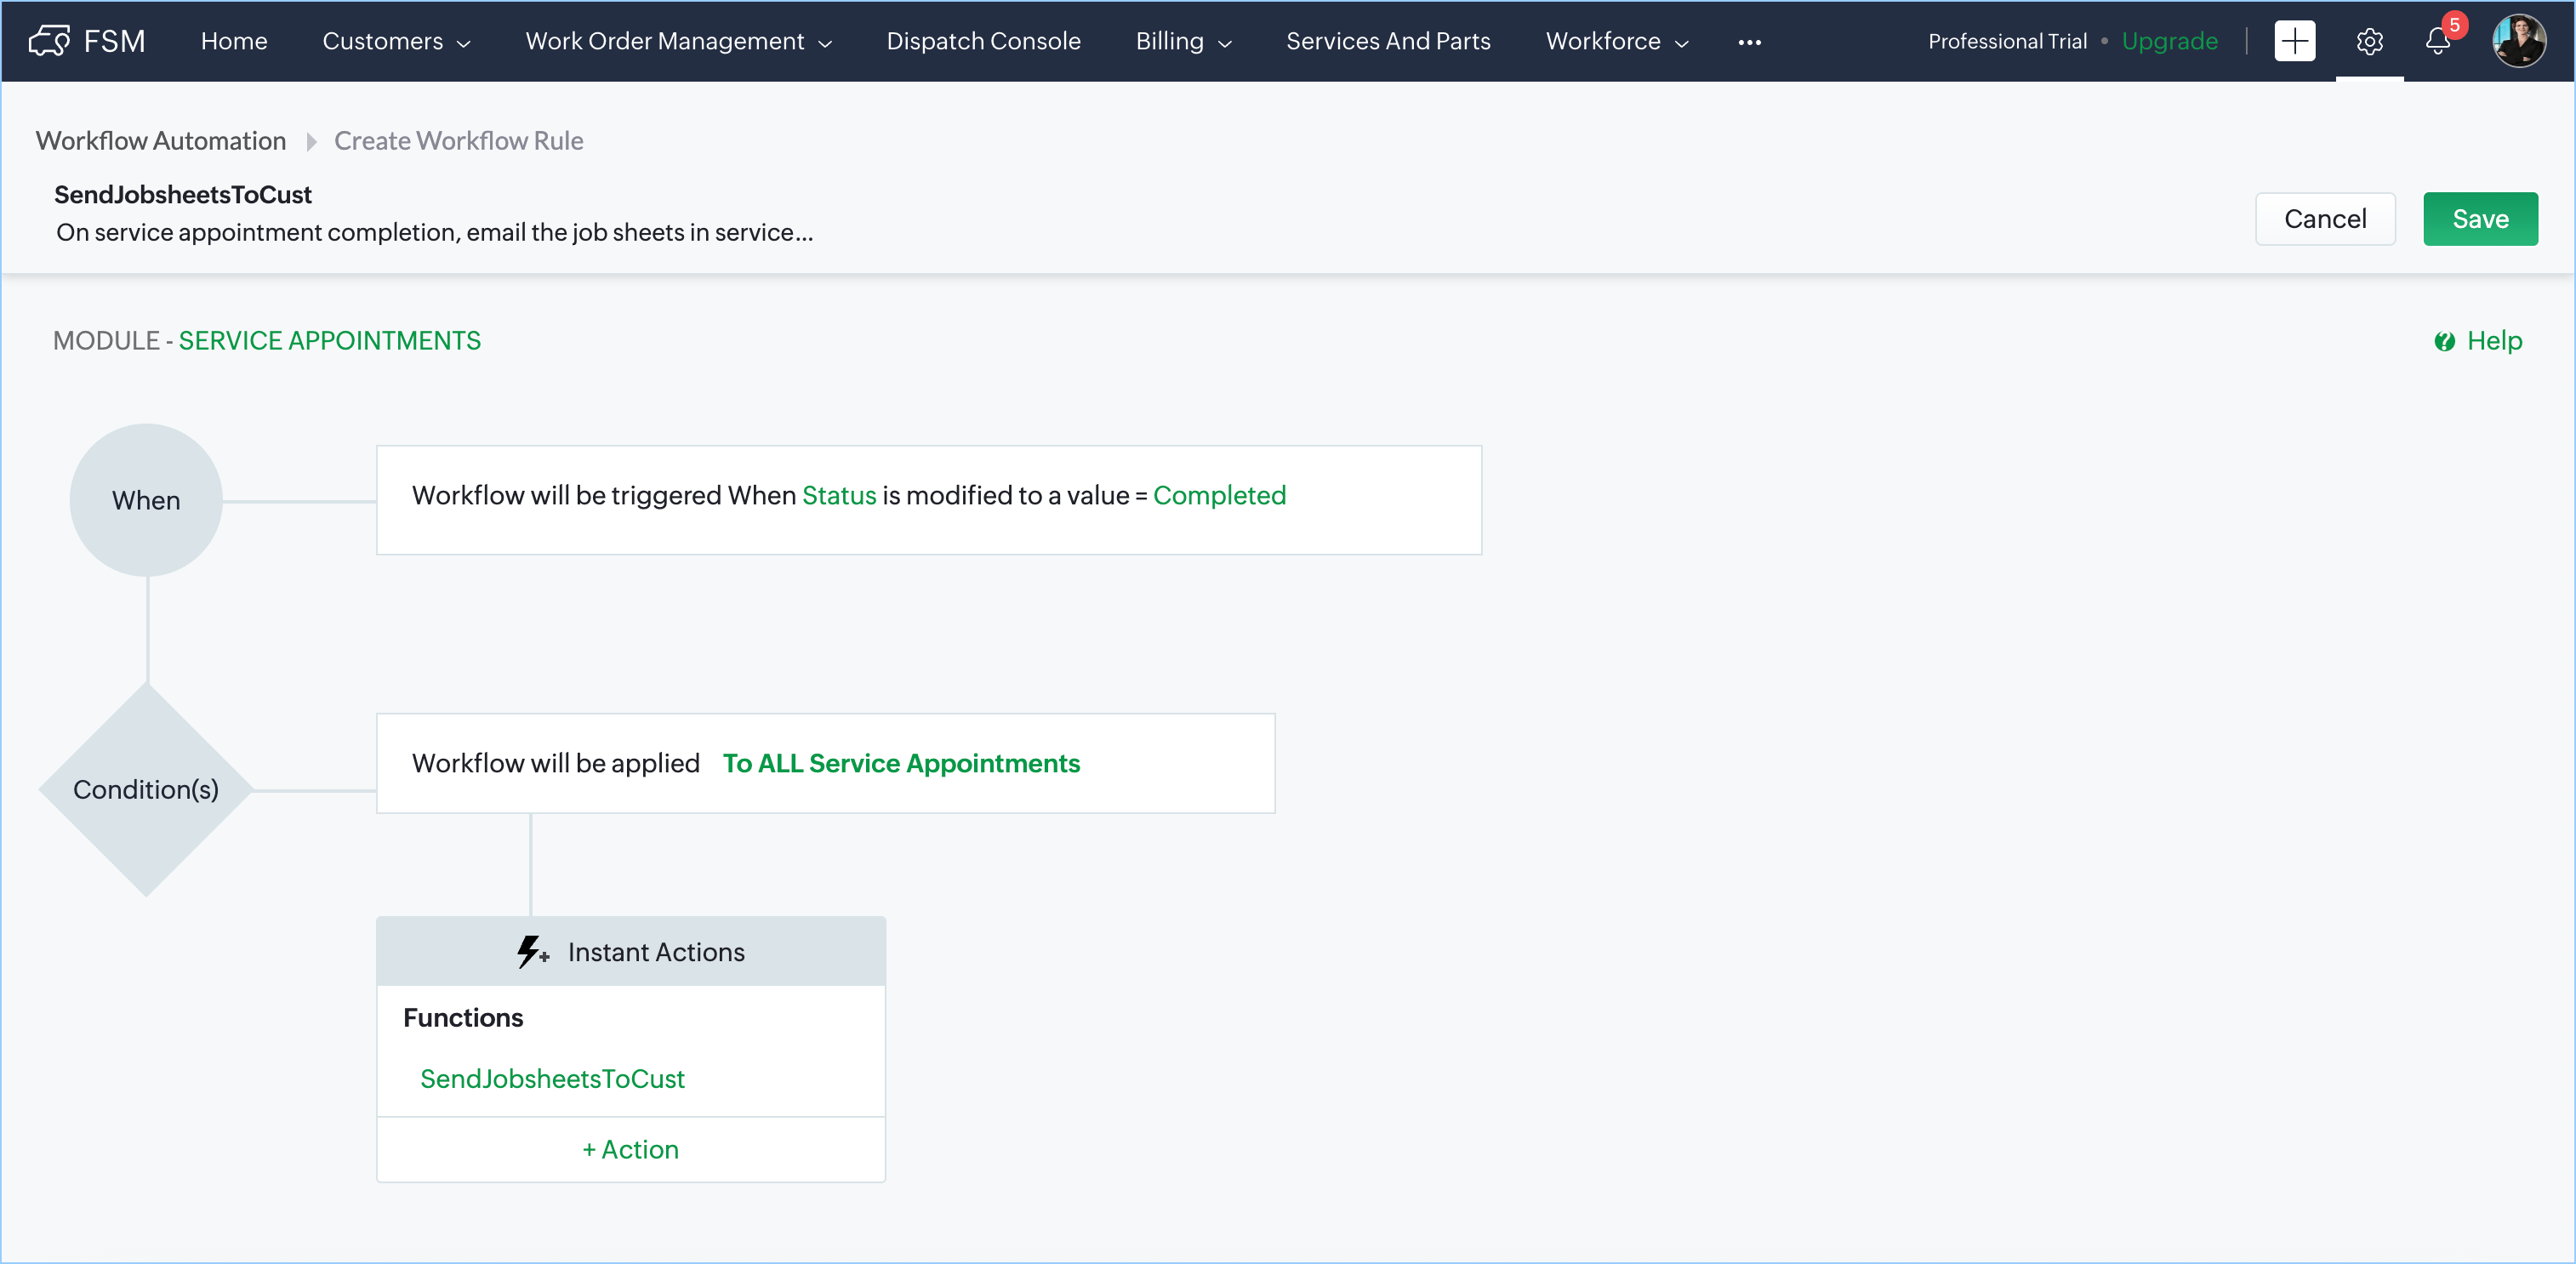This screenshot has height=1264, width=2576.
Task: Open the quick create plus icon
Action: click(x=2294, y=41)
